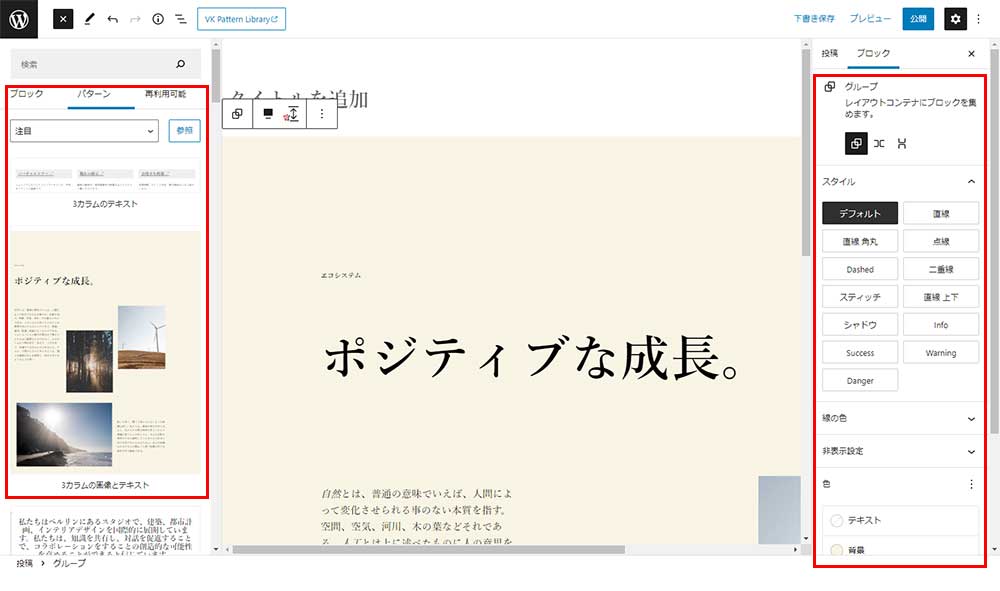Choose the row layout variation icon
This screenshot has width=1000, height=591.
coord(879,144)
